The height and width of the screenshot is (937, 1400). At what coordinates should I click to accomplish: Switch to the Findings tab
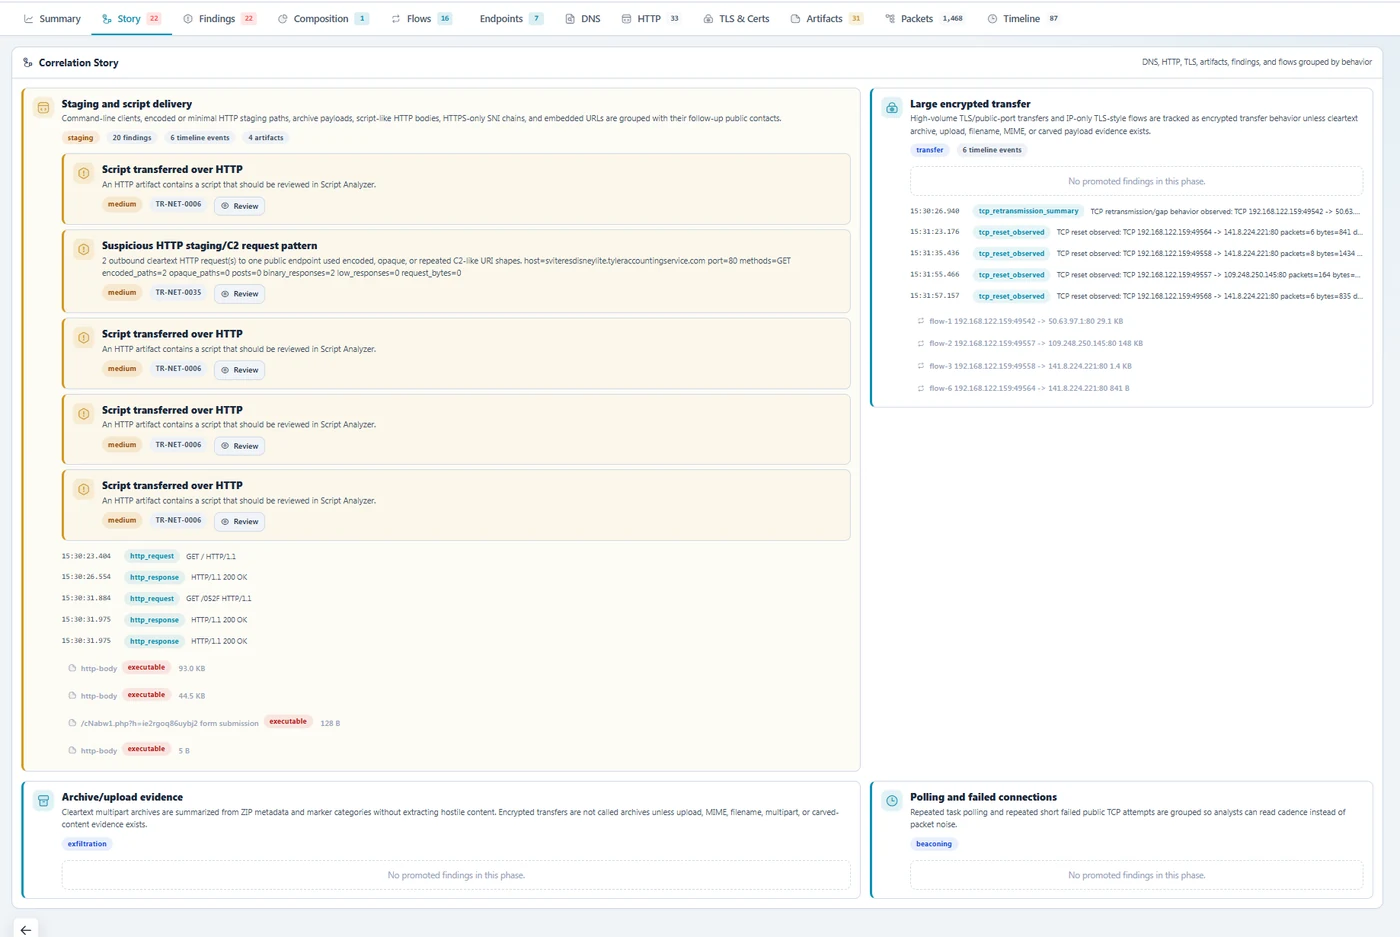[219, 19]
